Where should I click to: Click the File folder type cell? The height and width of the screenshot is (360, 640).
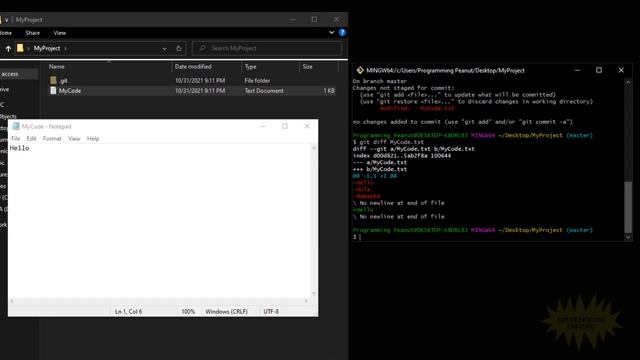[257, 81]
